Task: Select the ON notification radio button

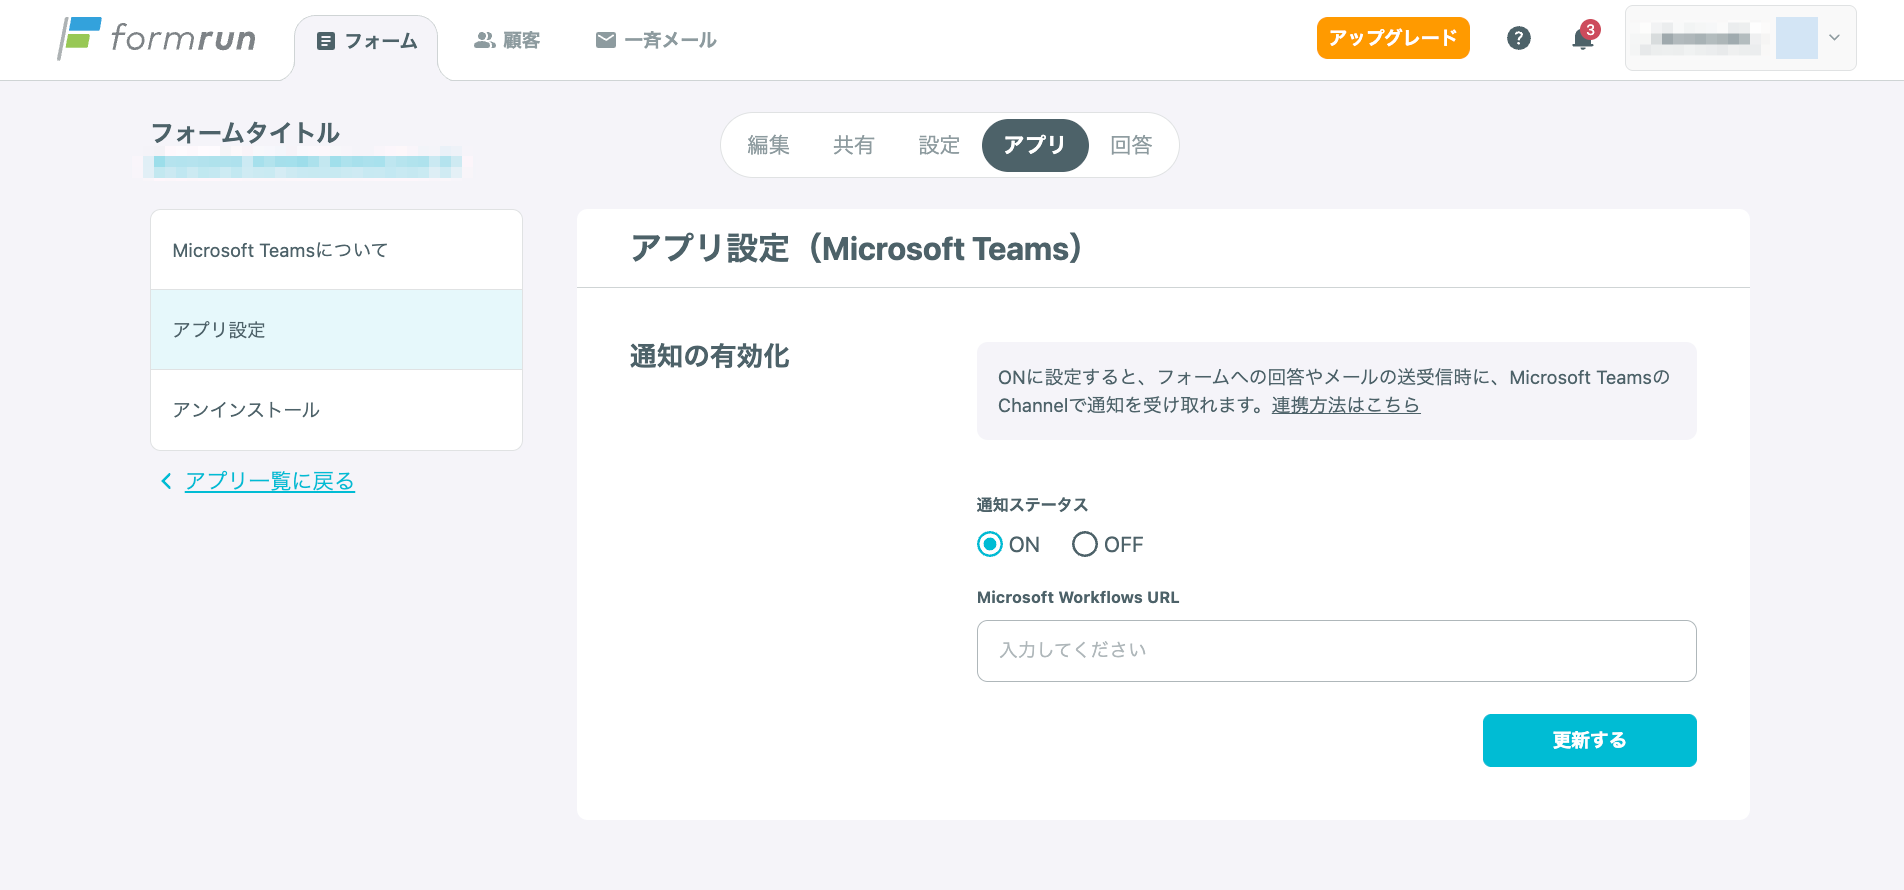Action: point(990,544)
